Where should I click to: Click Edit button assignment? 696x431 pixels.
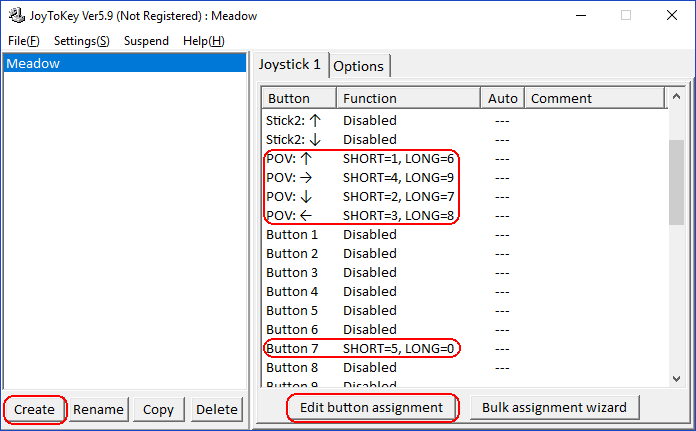371,407
